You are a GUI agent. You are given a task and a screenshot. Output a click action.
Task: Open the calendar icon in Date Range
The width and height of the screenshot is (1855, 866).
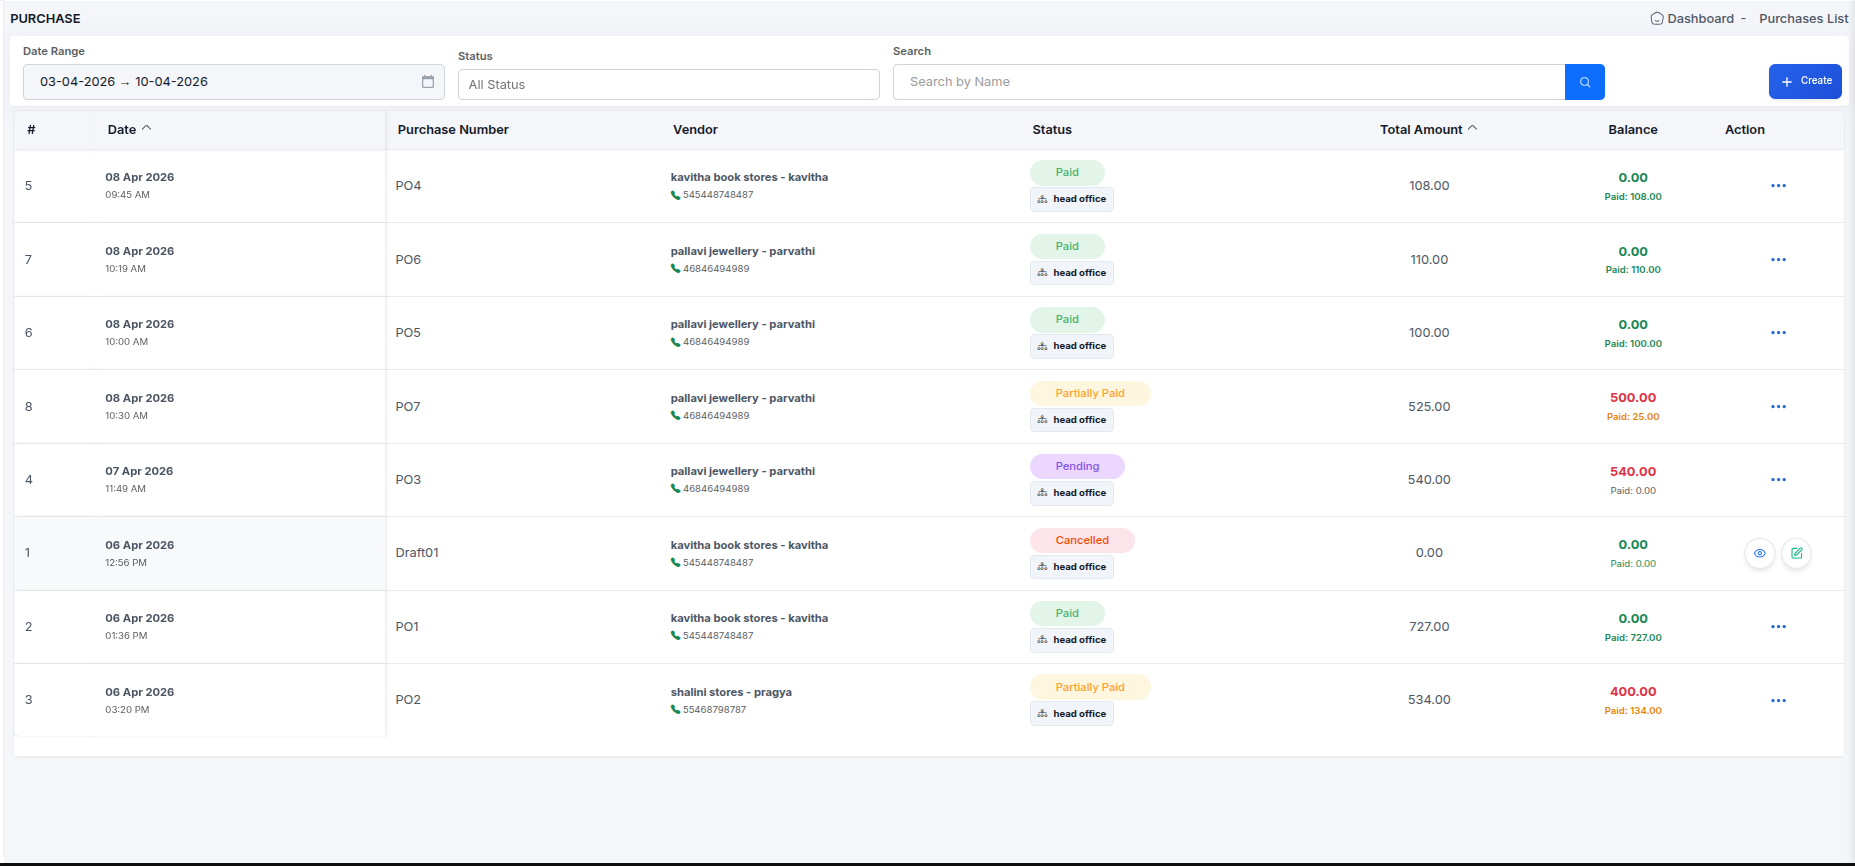[x=428, y=82]
